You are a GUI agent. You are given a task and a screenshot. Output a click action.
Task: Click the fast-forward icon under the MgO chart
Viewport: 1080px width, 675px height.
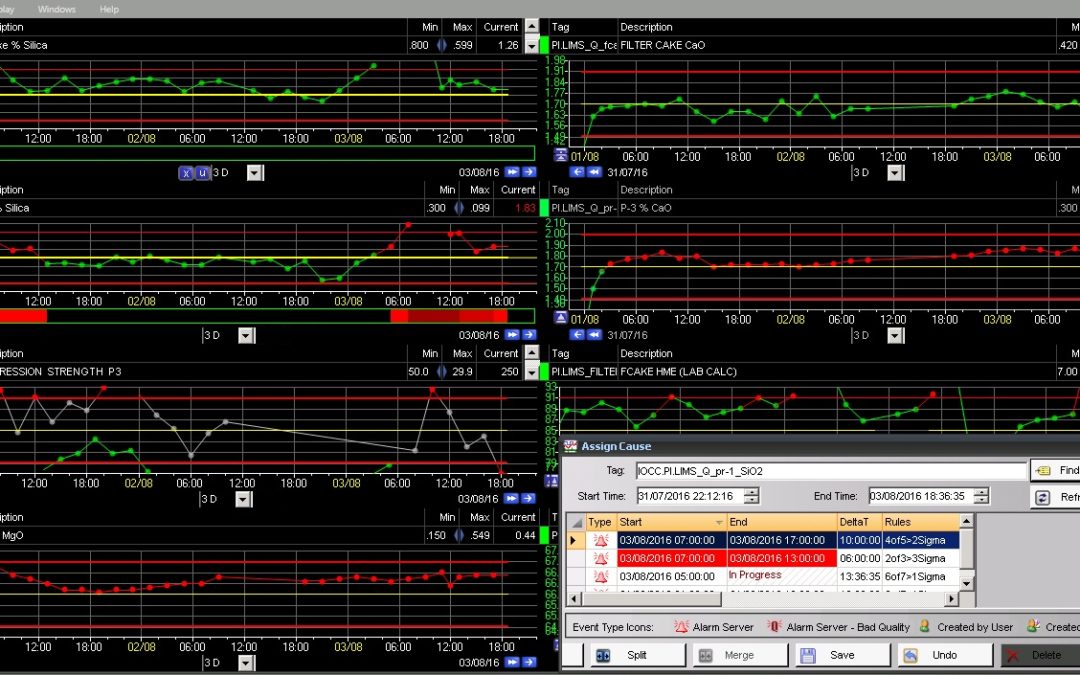point(512,662)
